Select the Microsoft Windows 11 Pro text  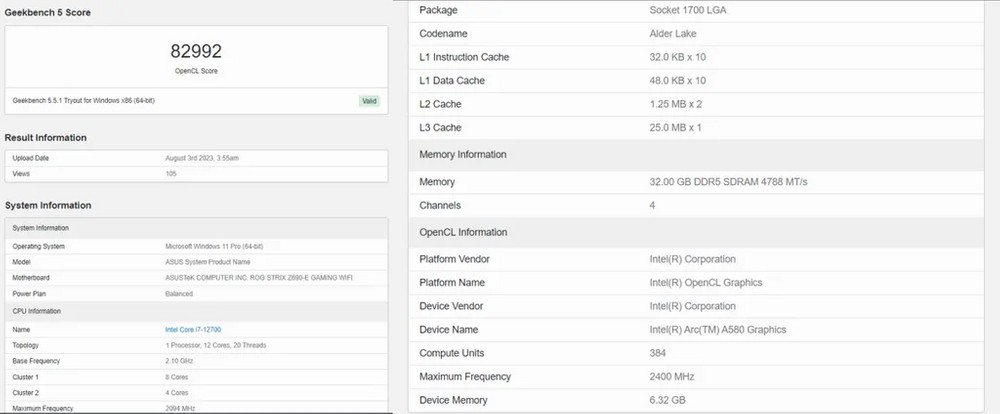(x=215, y=246)
